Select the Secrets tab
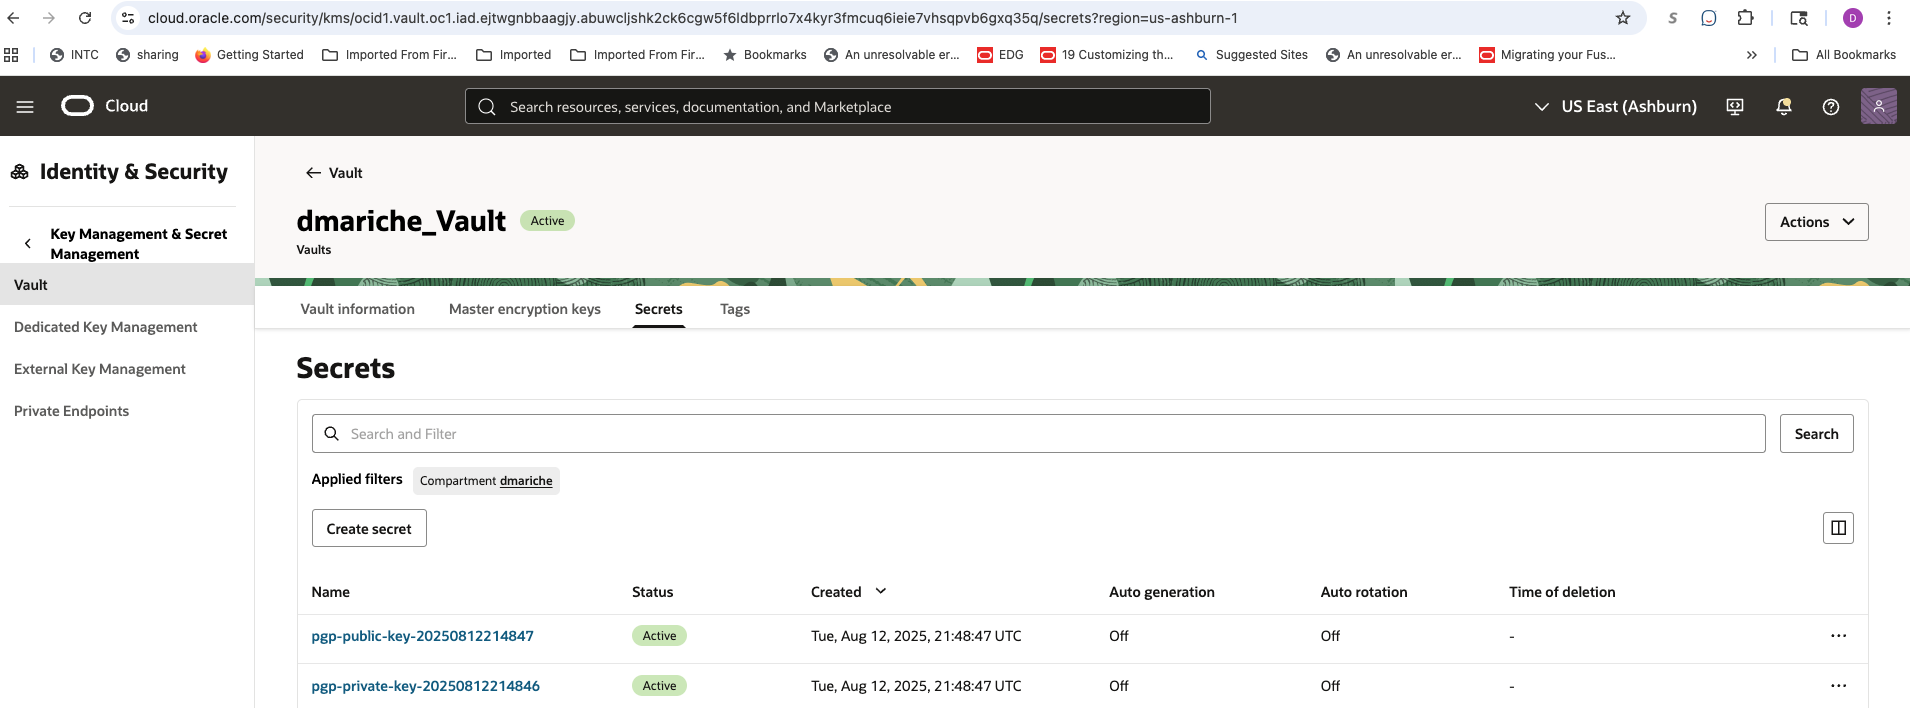1910x708 pixels. tap(658, 309)
